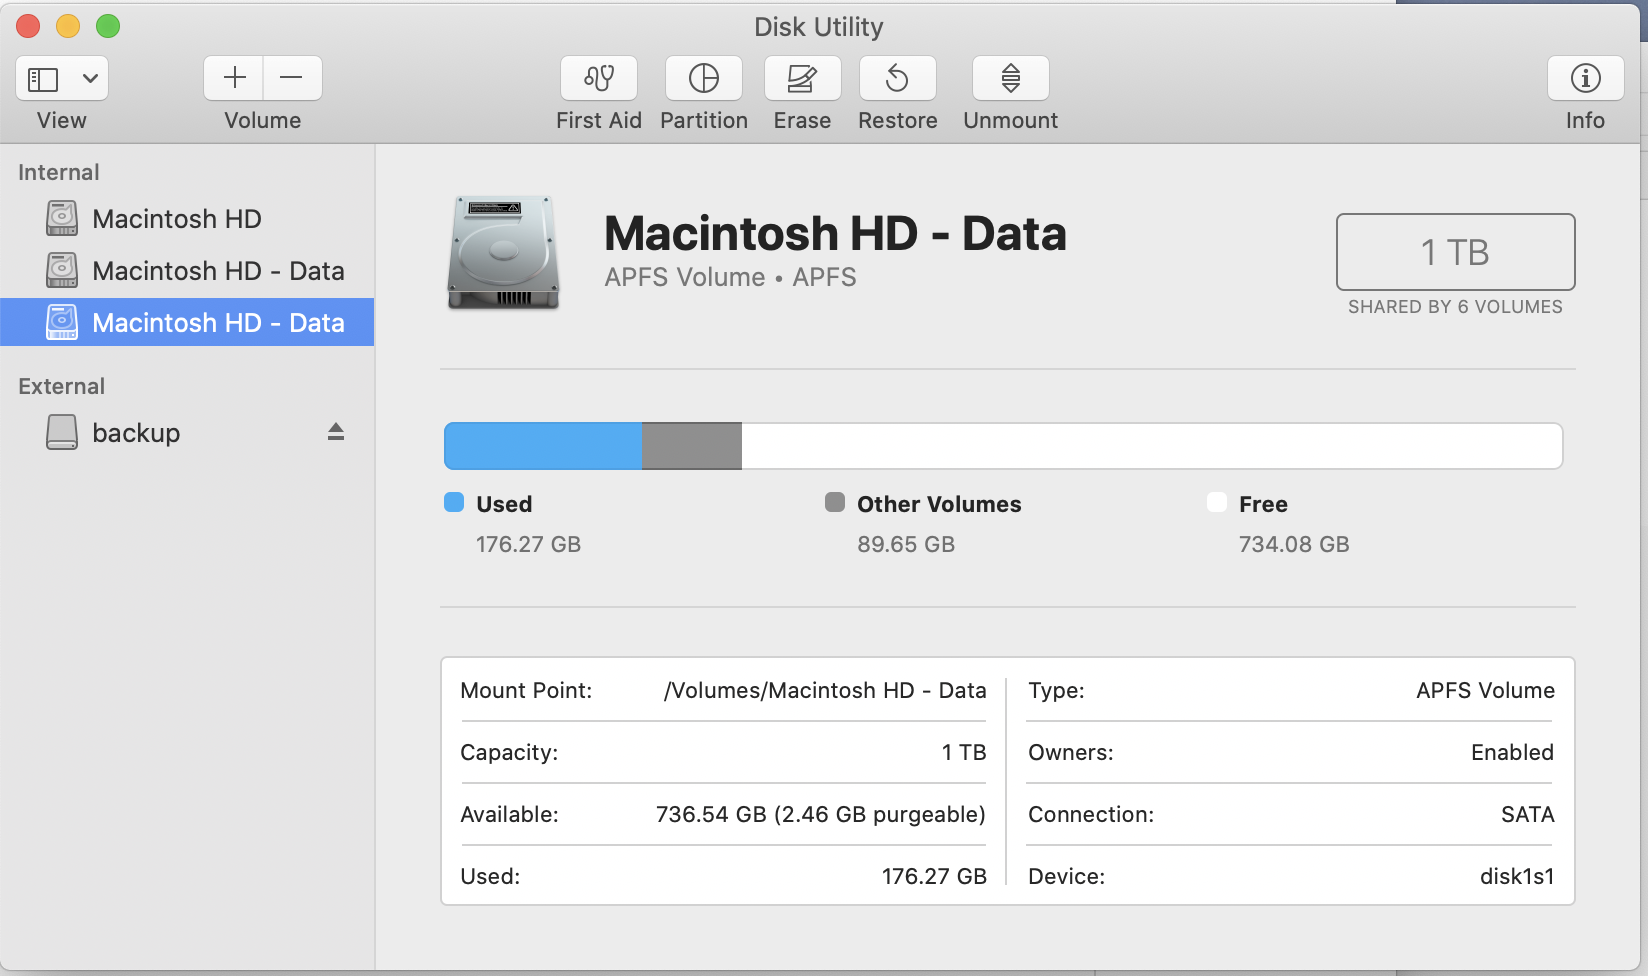Click the Enabled value beside Owners
This screenshot has height=976, width=1648.
coord(1512,753)
